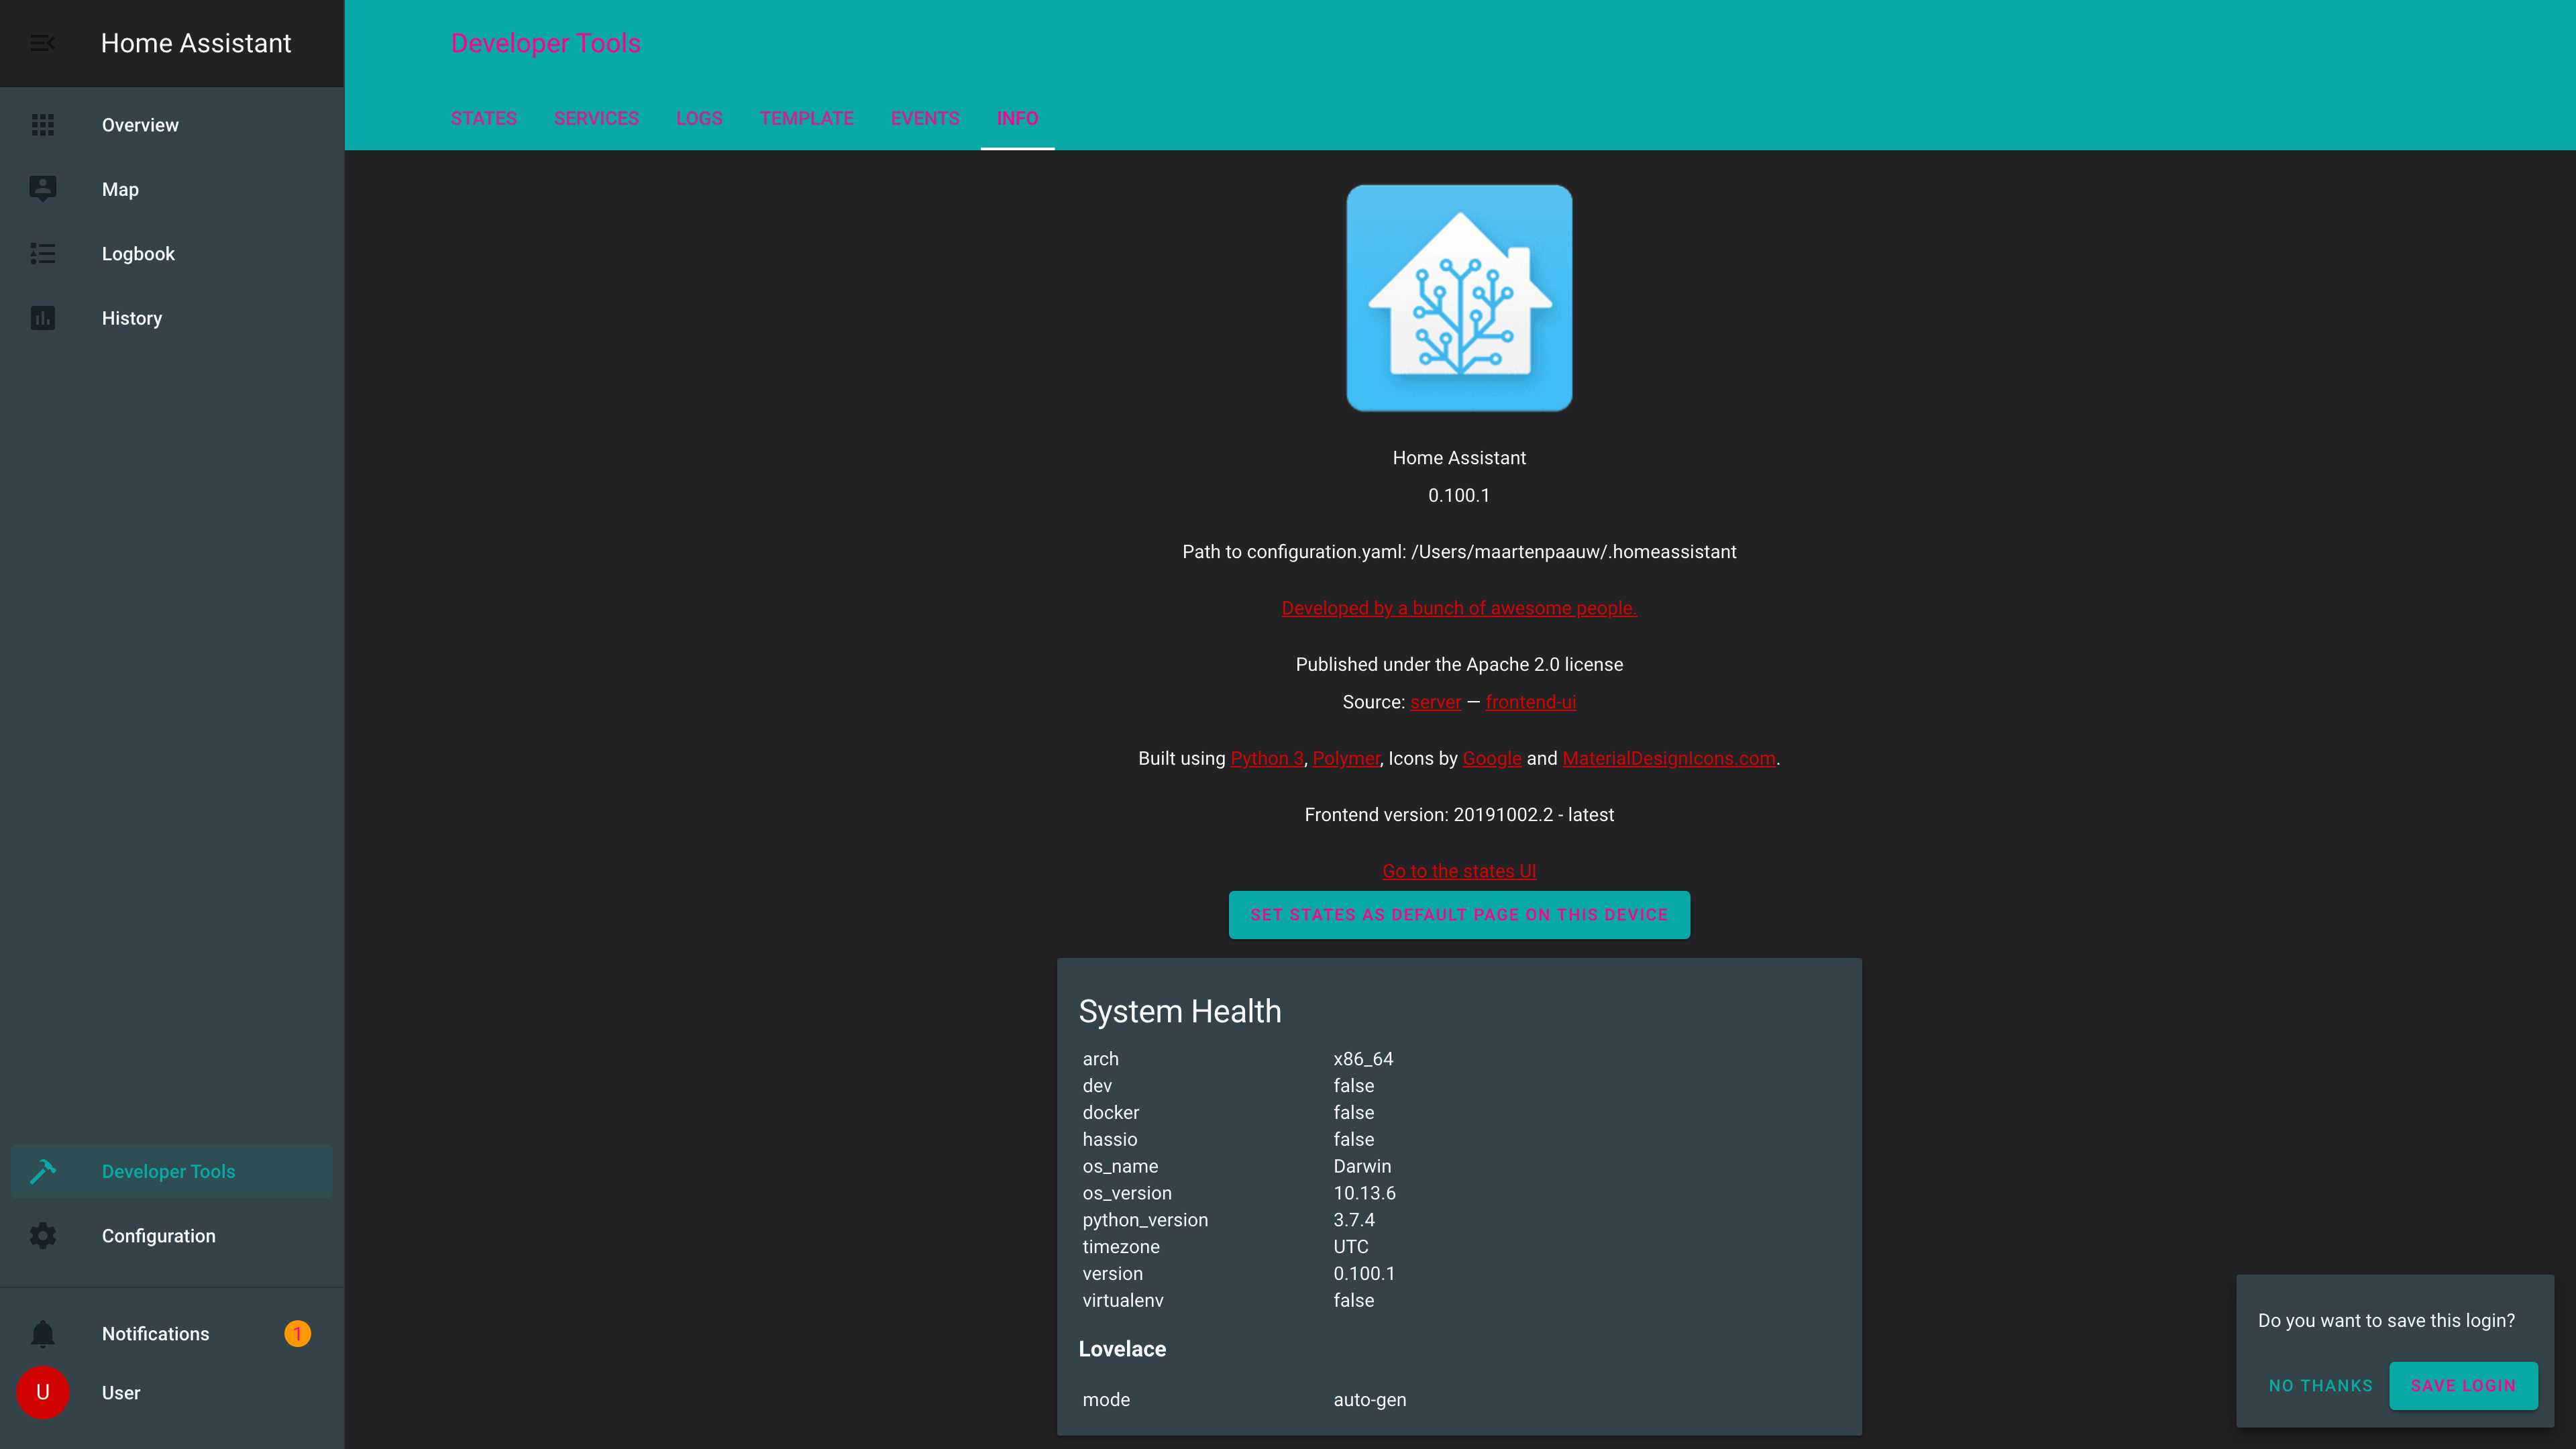
Task: Click 'Developed by a bunch of awesome people' link
Action: (1460, 607)
